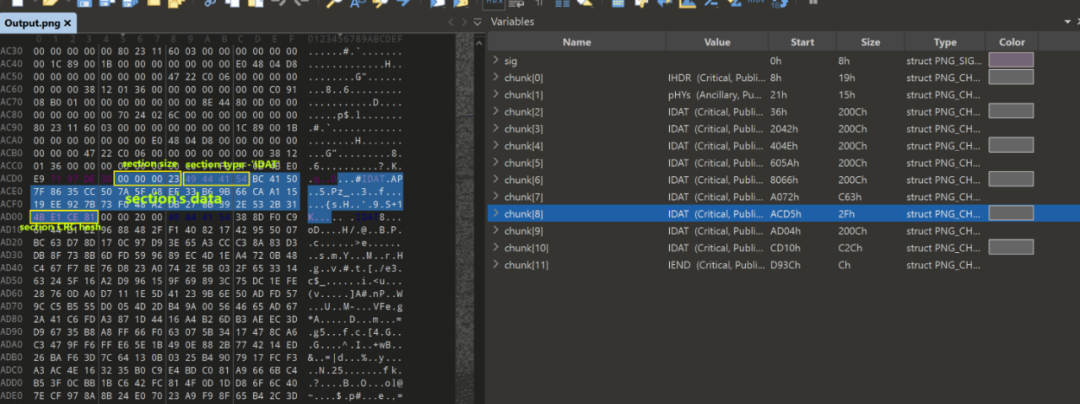Pick the color swatch for chunk[2]
Image resolution: width=1080 pixels, height=404 pixels.
pos(1011,111)
